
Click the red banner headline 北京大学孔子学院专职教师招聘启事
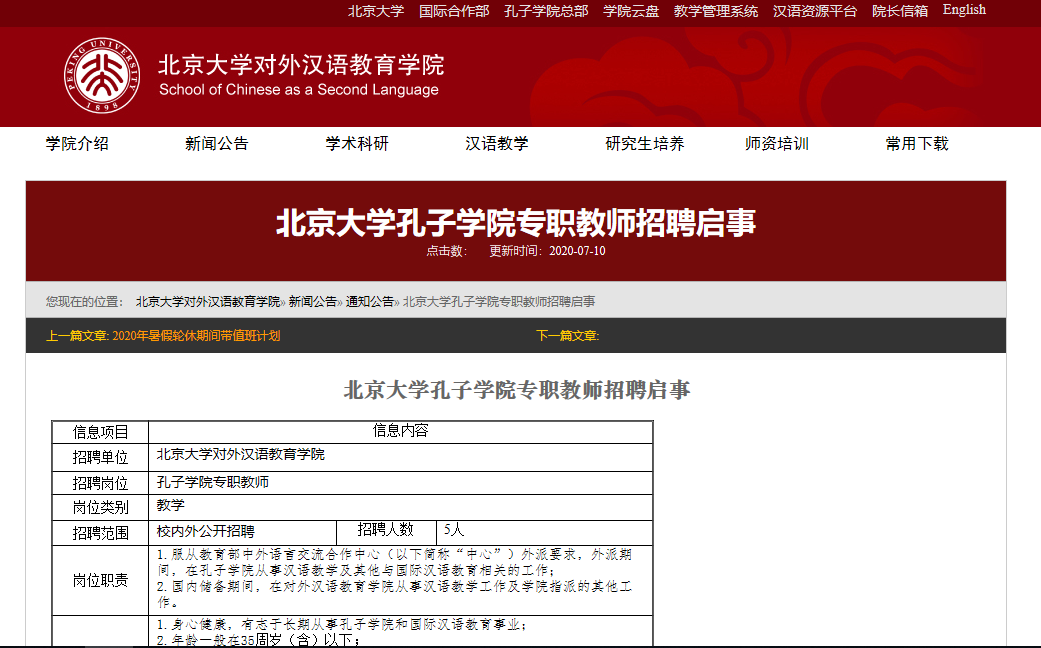pos(516,222)
